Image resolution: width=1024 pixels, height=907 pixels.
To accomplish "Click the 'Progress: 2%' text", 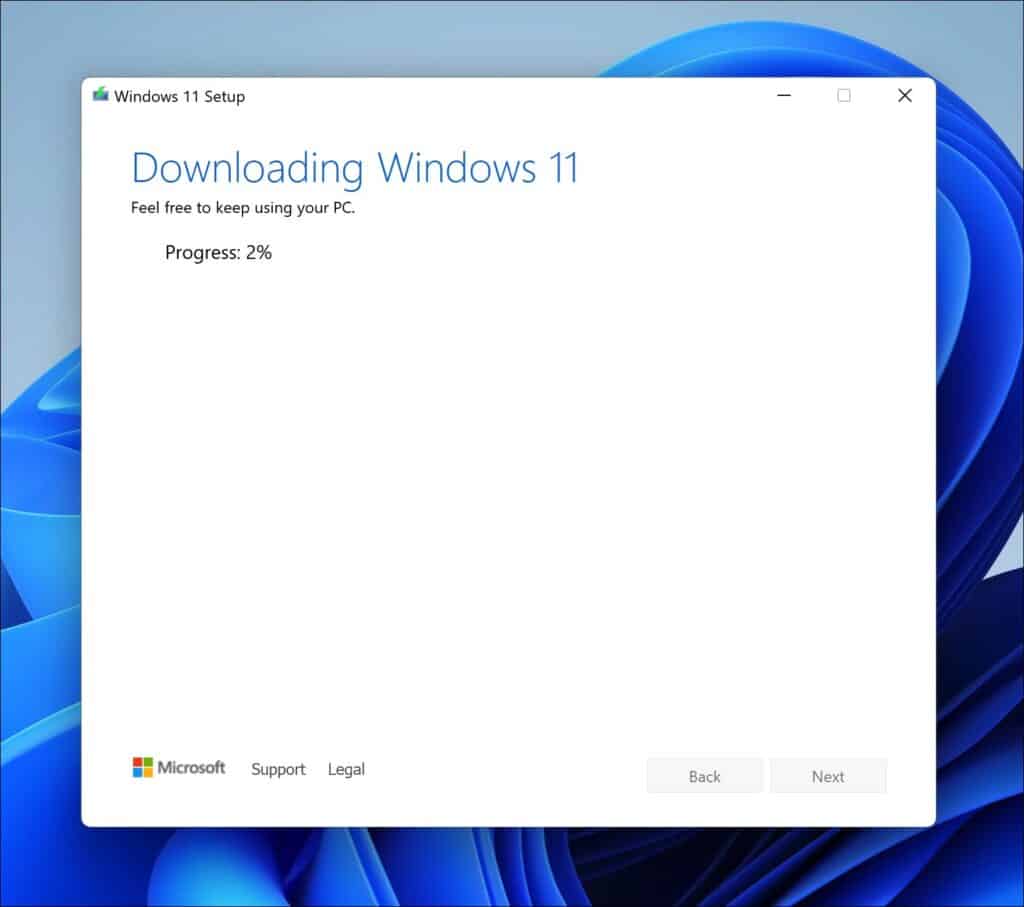I will tap(218, 253).
